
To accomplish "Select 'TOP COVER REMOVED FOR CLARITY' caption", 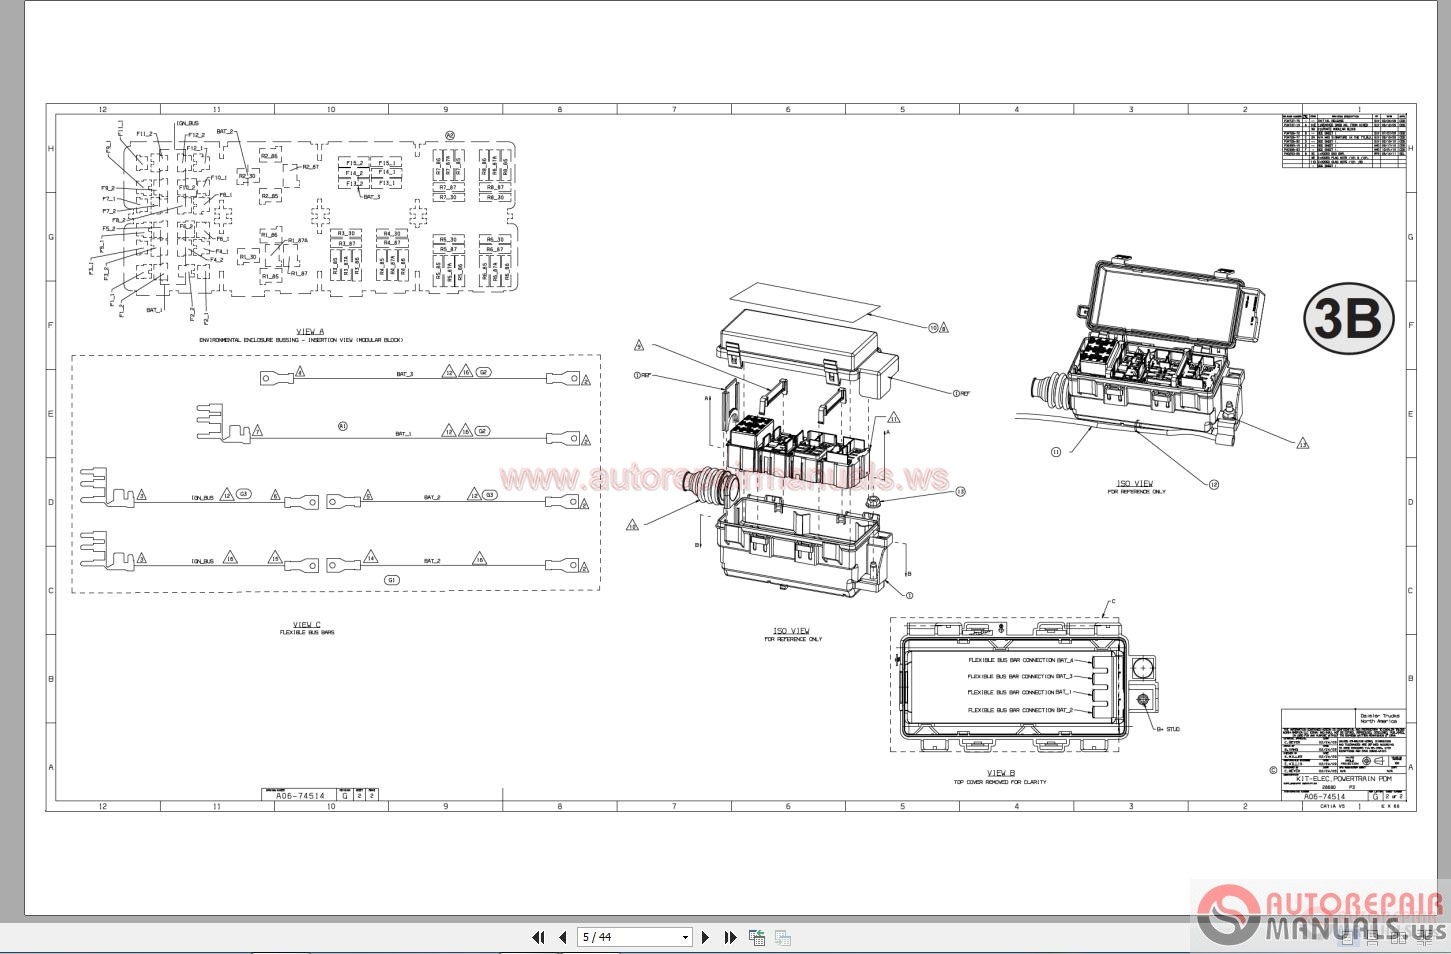I will (1000, 782).
